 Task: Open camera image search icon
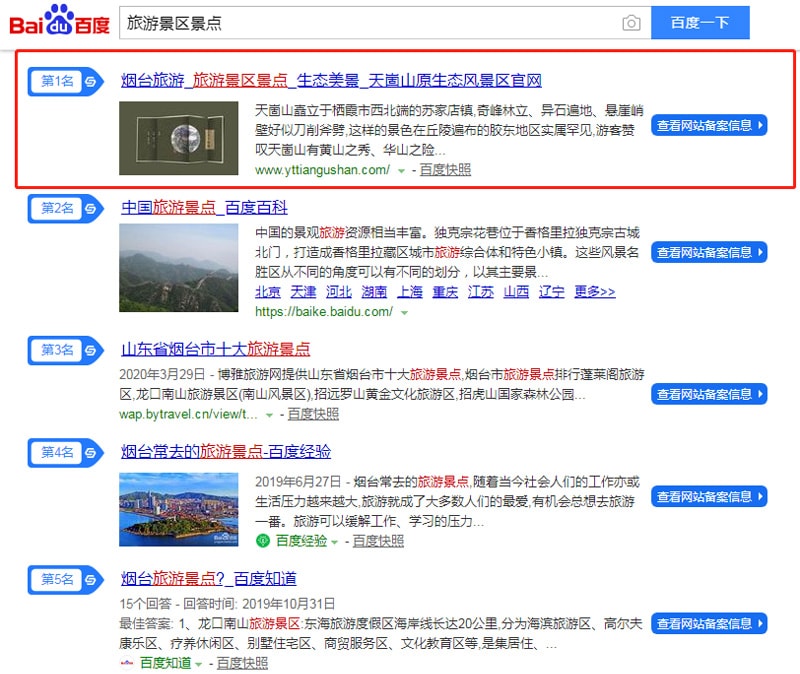pos(631,23)
